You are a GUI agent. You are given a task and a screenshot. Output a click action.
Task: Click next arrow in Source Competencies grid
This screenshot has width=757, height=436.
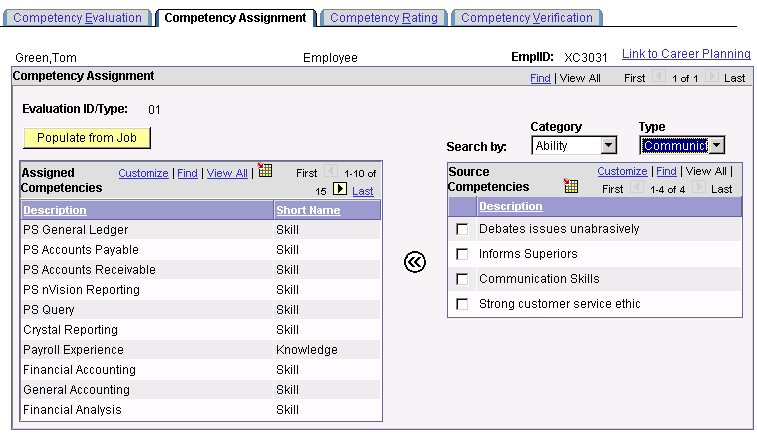coord(699,187)
